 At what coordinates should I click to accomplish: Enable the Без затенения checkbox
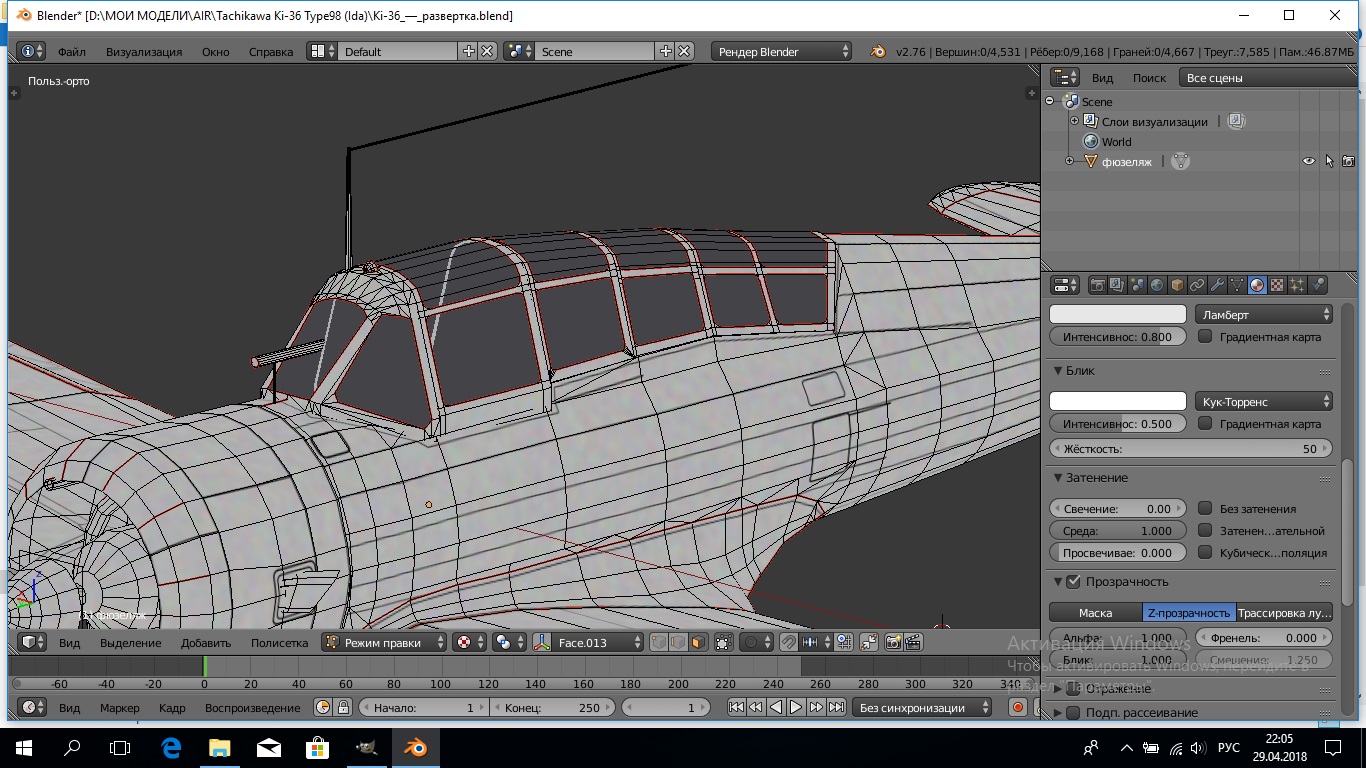[1205, 509]
